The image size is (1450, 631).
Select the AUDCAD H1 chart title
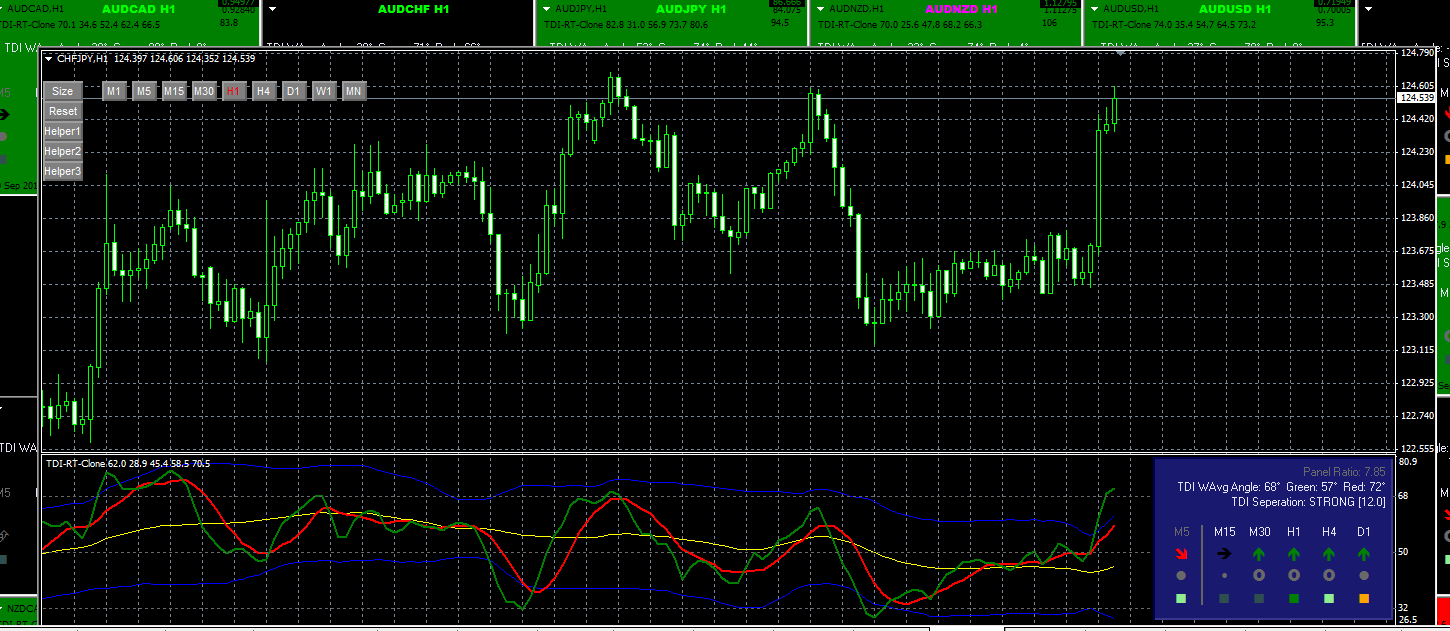(139, 8)
